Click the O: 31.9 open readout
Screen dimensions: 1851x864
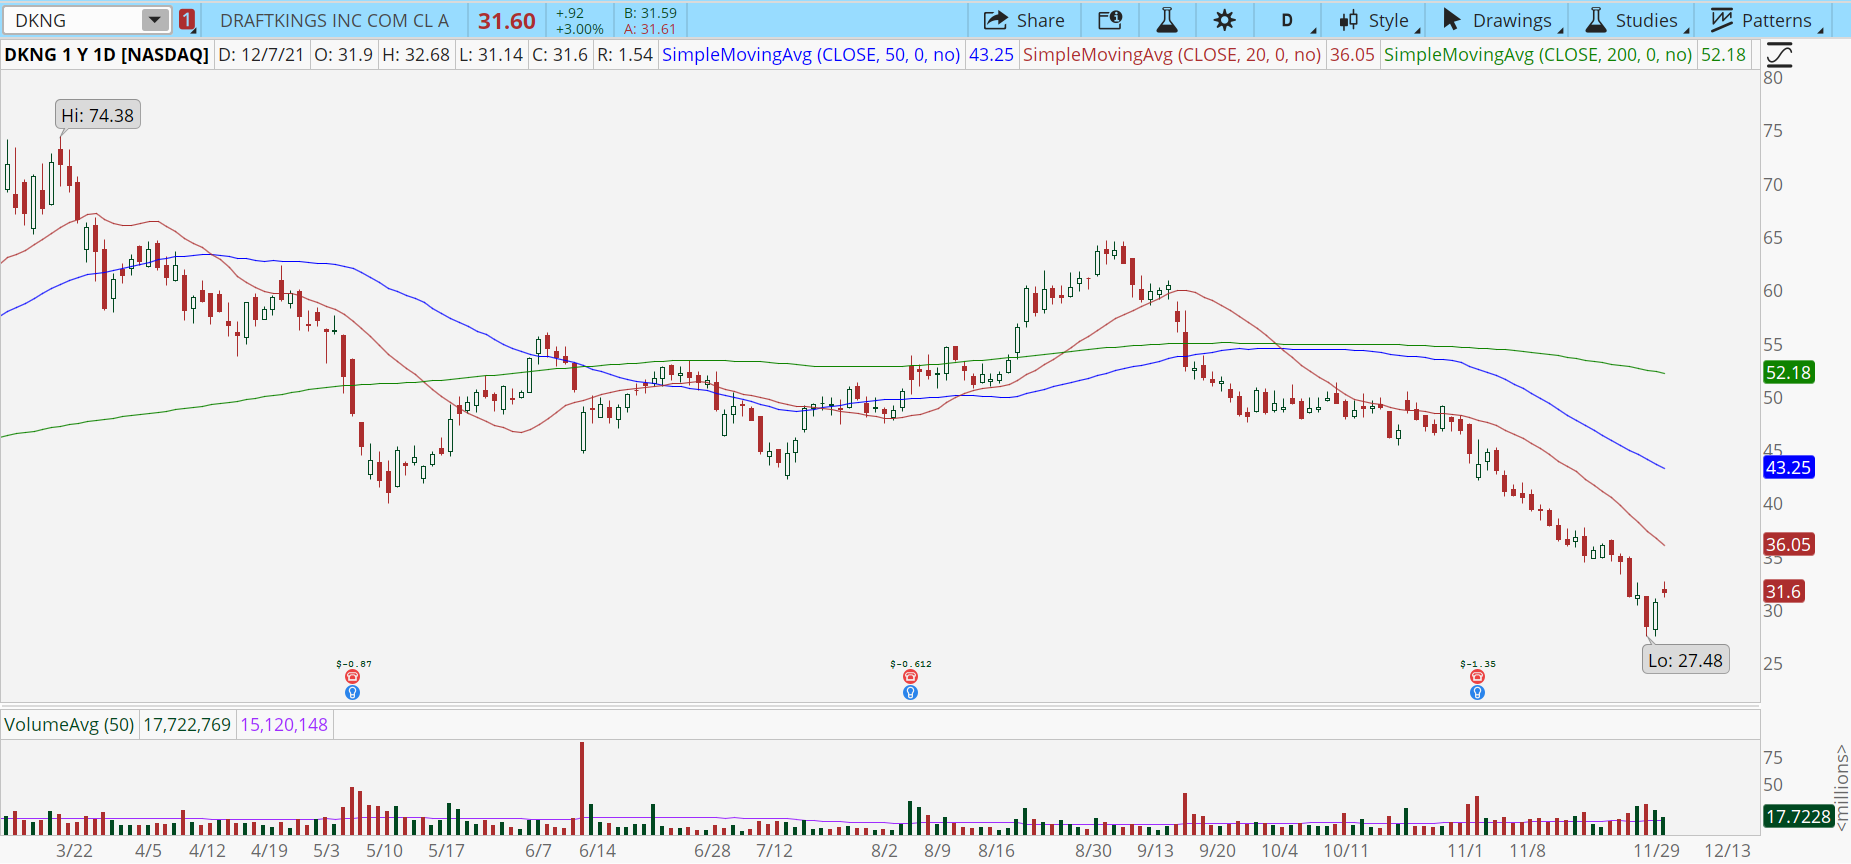coord(343,55)
